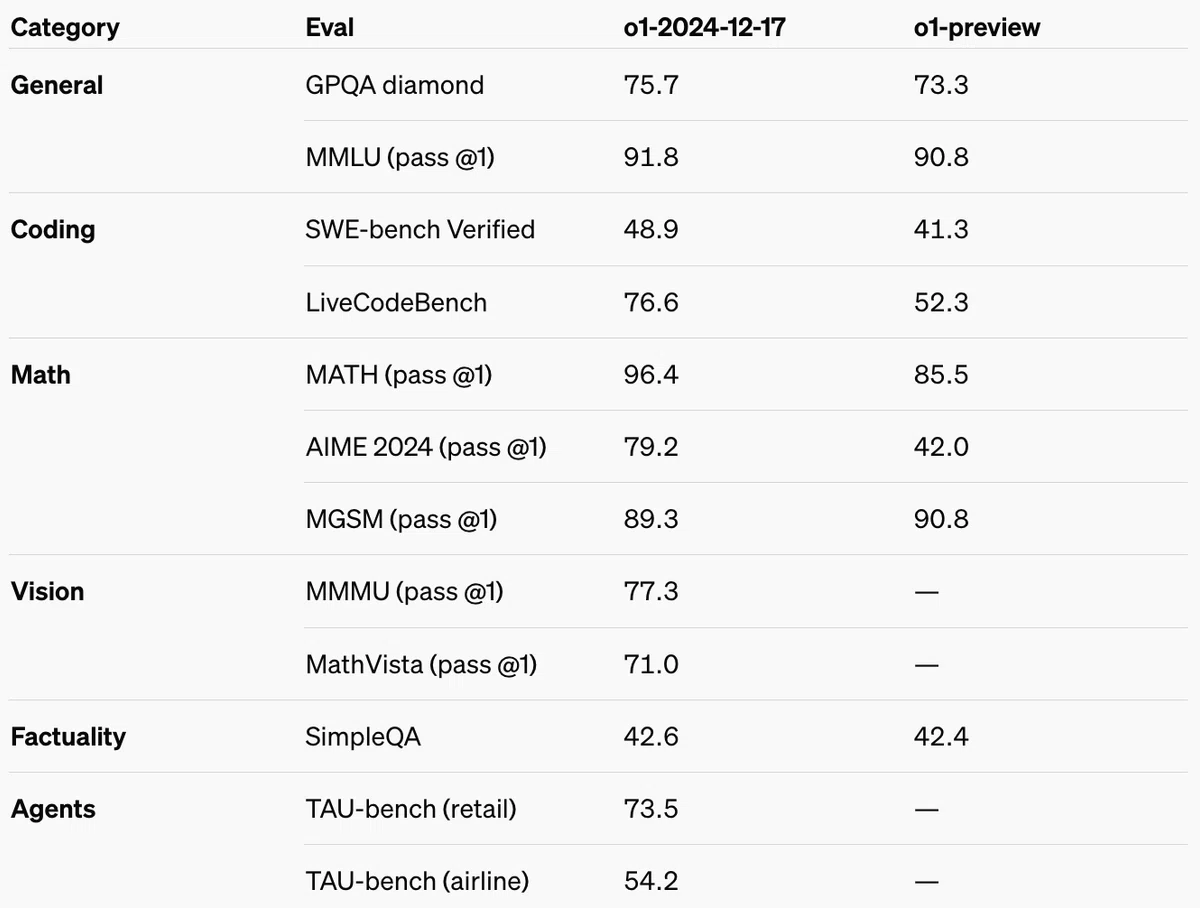
Task: Click the 96.4 score for MATH
Action: (x=650, y=375)
